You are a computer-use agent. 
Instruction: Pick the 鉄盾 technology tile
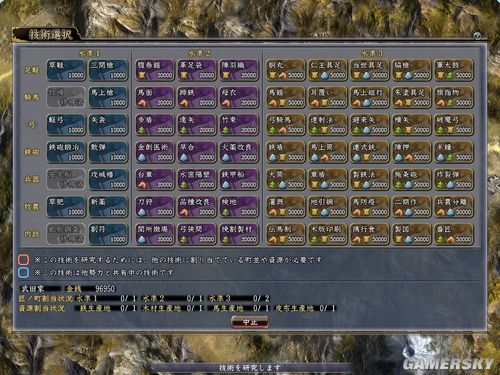tap(286, 152)
